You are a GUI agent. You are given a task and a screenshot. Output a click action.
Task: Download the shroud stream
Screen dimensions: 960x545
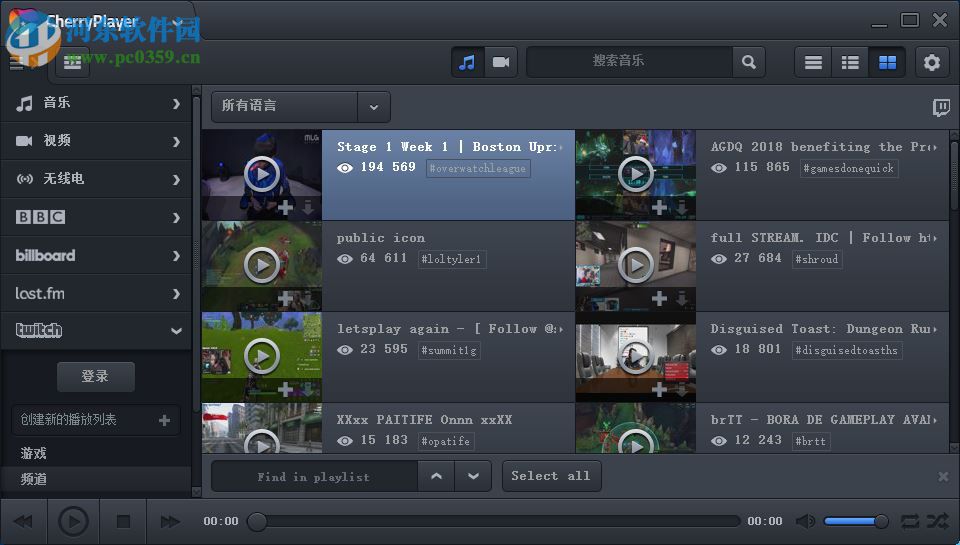coord(681,299)
